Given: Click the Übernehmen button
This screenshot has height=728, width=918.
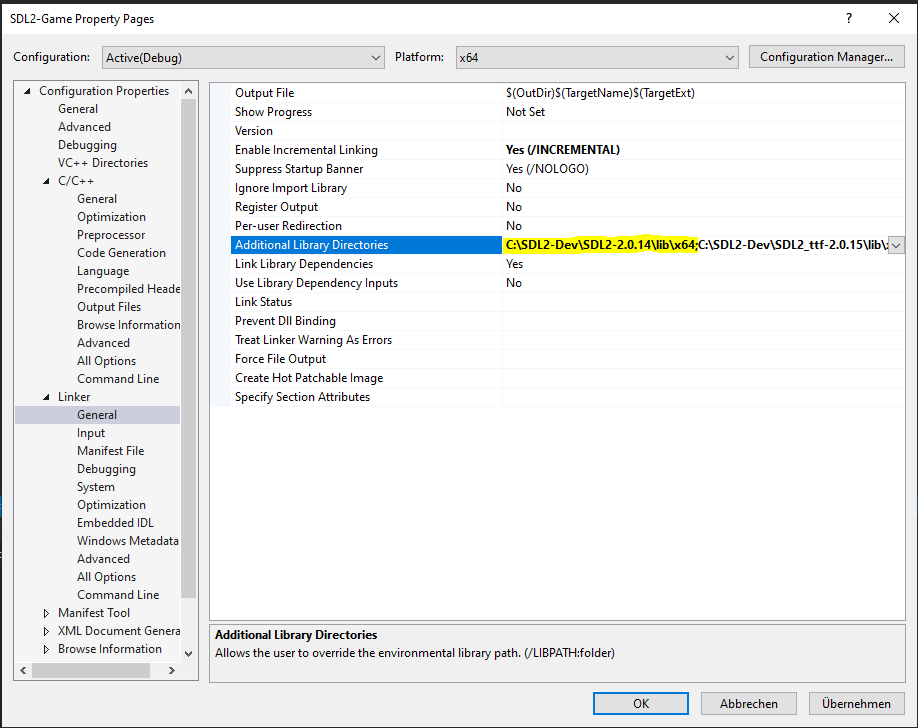Looking at the screenshot, I should [x=856, y=703].
